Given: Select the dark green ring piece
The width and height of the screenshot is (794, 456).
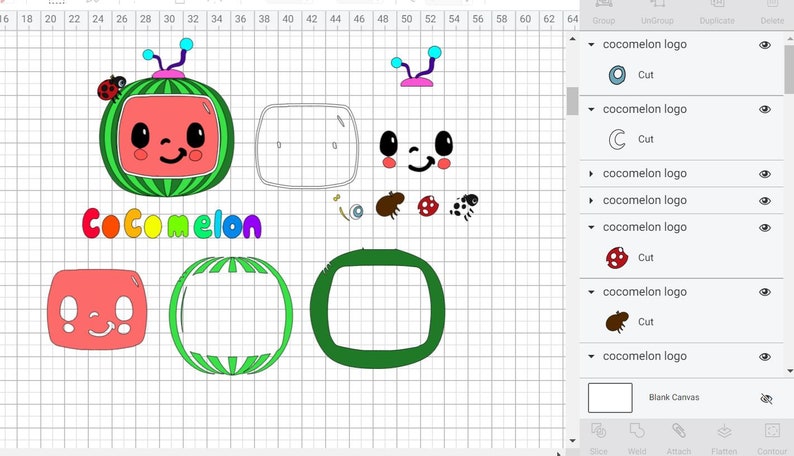Looking at the screenshot, I should 378,309.
